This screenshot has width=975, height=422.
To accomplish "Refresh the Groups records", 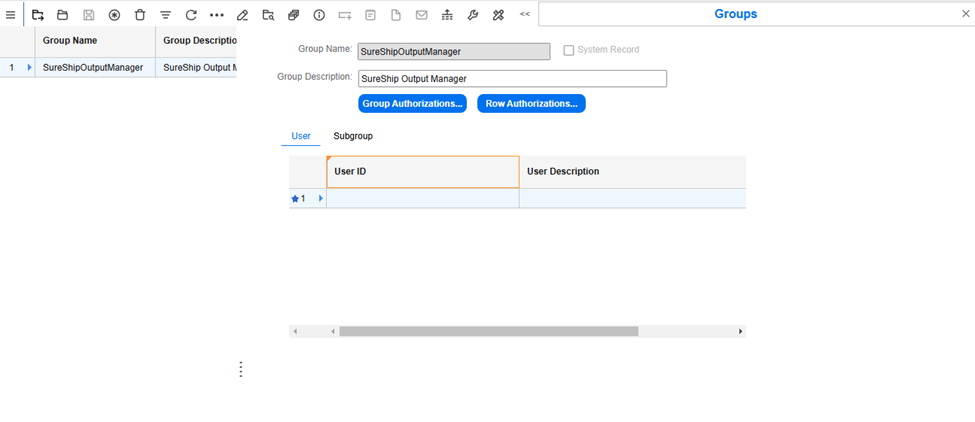I will [x=191, y=15].
